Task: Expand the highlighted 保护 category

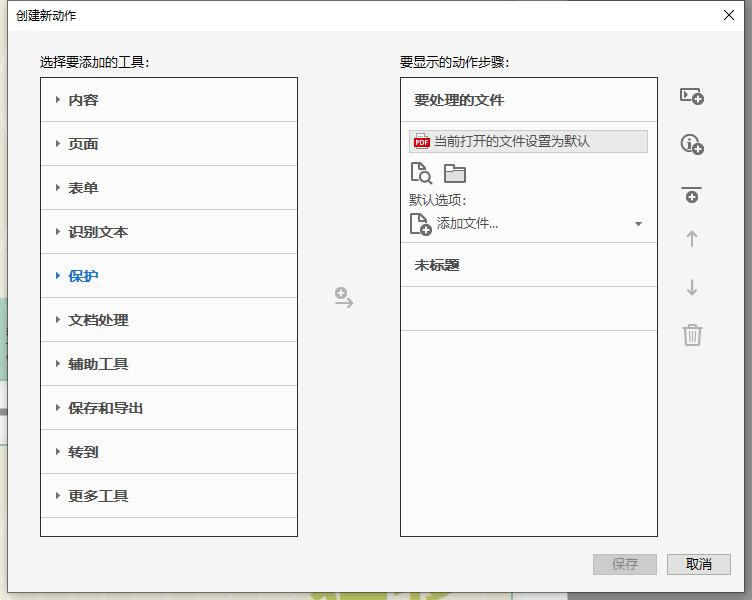Action: pyautogui.click(x=169, y=276)
